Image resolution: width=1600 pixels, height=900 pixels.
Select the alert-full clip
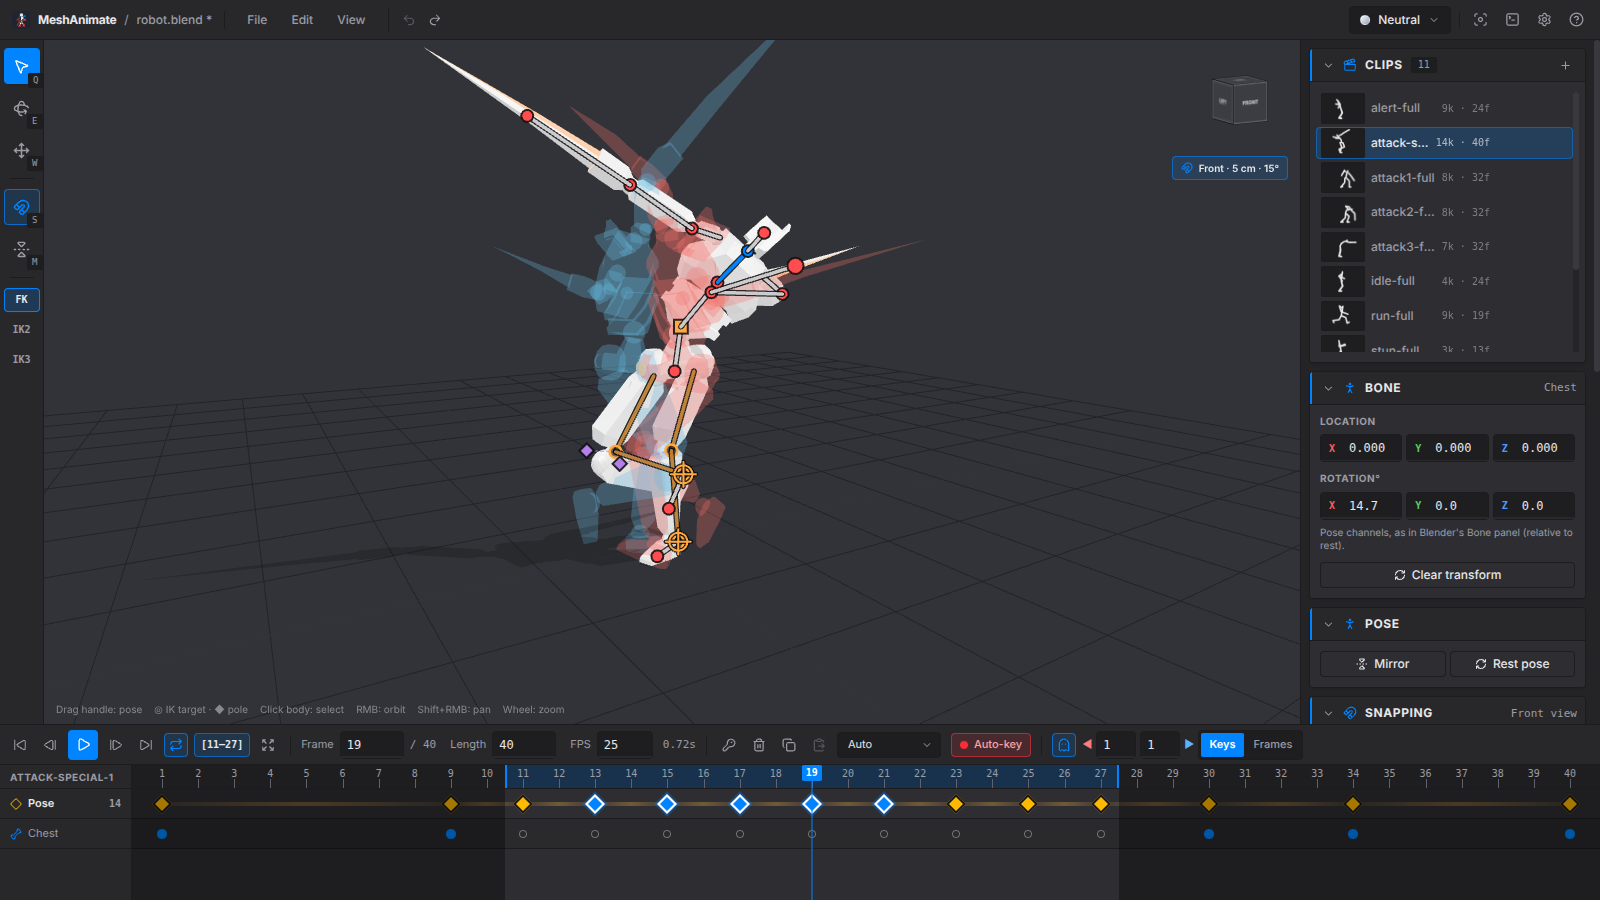[x=1444, y=108]
